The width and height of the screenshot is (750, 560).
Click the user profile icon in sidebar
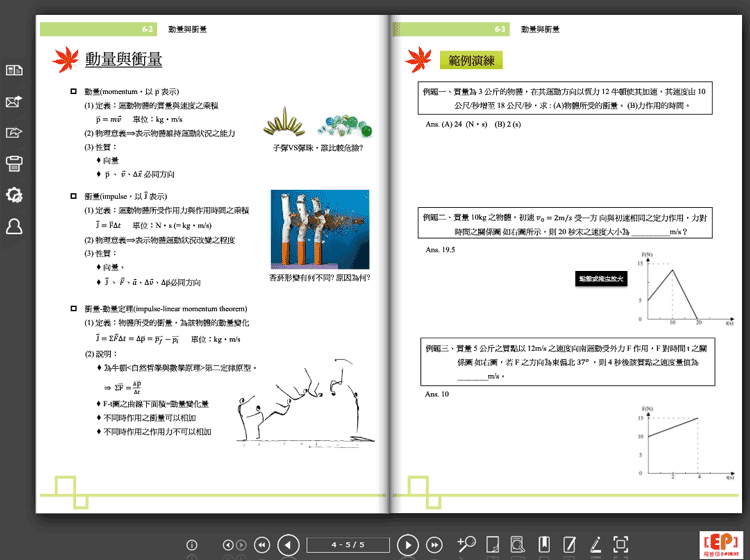coord(14,226)
